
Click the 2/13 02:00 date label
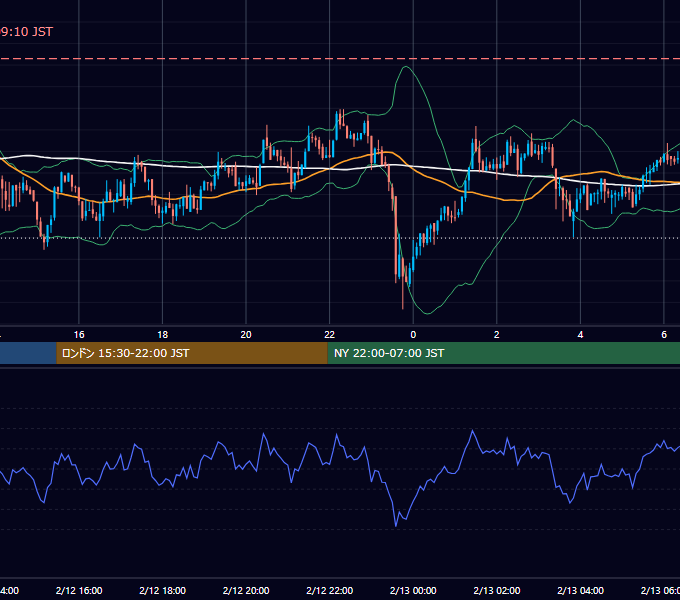(497, 590)
